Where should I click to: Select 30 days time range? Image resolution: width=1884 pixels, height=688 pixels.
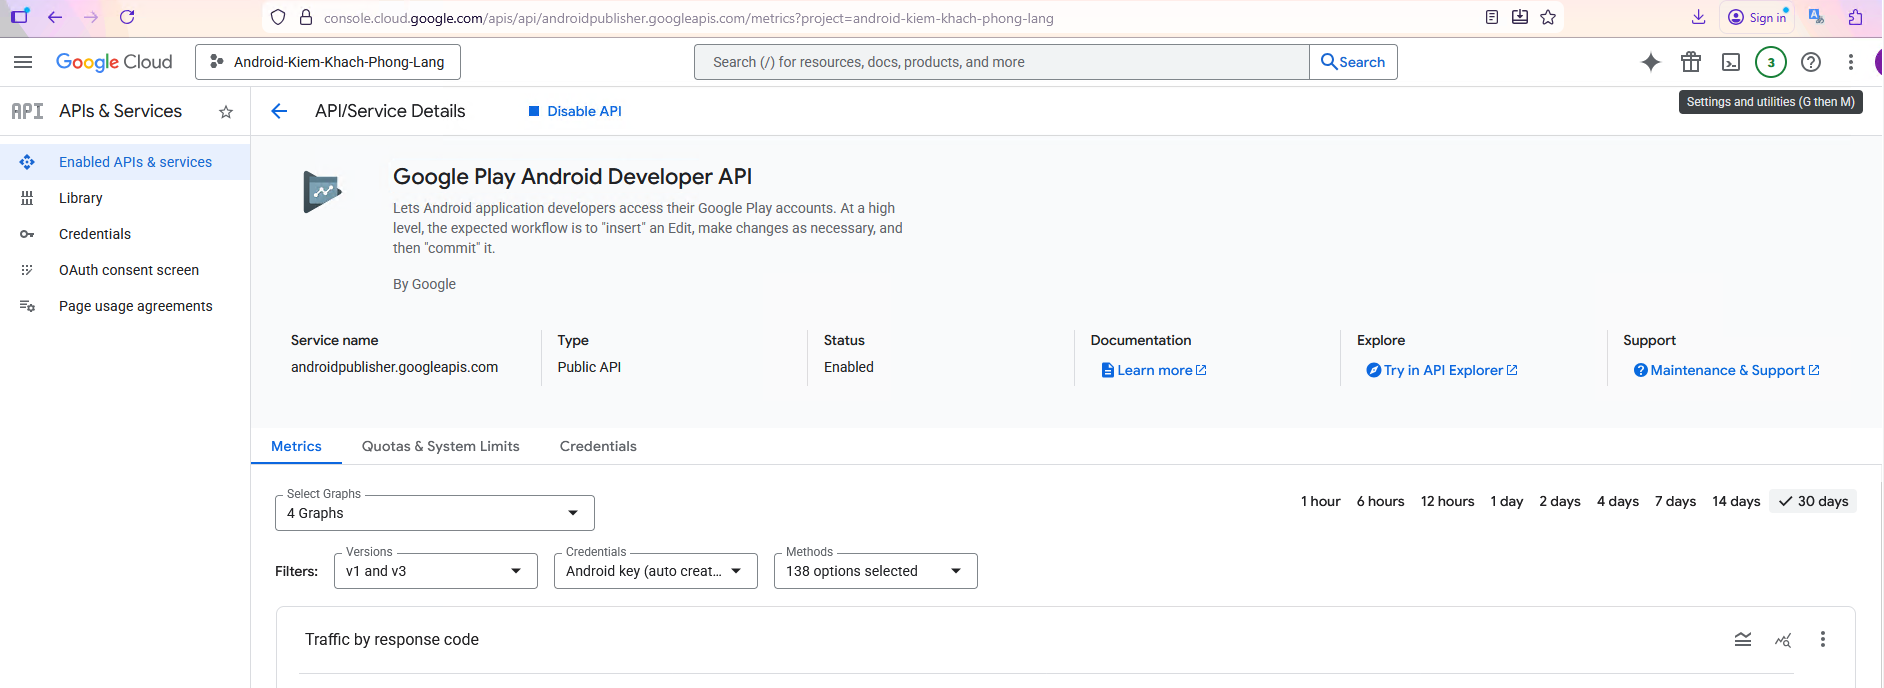coord(1813,501)
